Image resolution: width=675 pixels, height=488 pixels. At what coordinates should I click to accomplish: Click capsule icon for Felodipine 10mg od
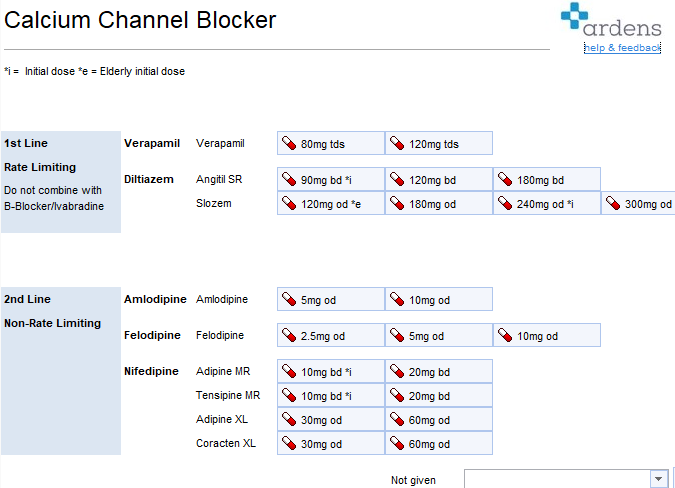pos(505,336)
